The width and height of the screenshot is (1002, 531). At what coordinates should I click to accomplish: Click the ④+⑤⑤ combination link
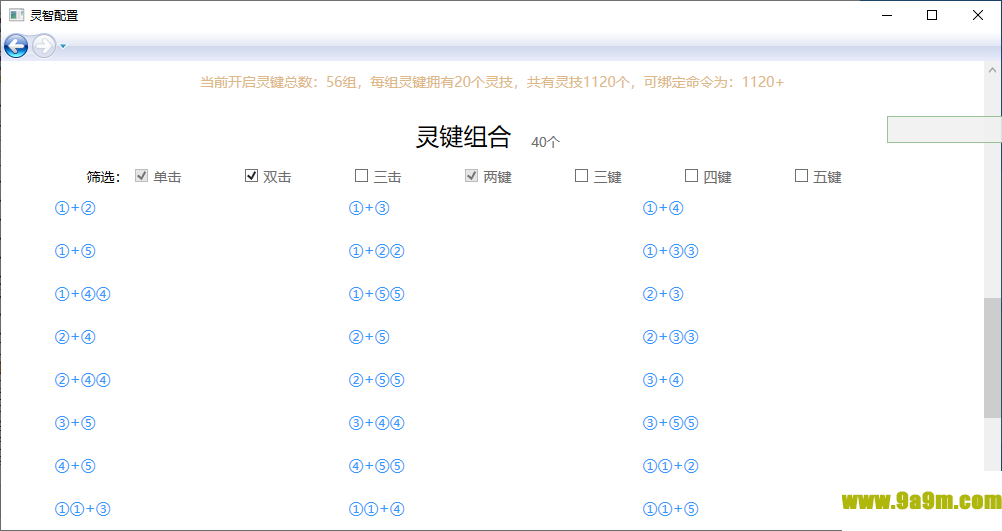376,466
